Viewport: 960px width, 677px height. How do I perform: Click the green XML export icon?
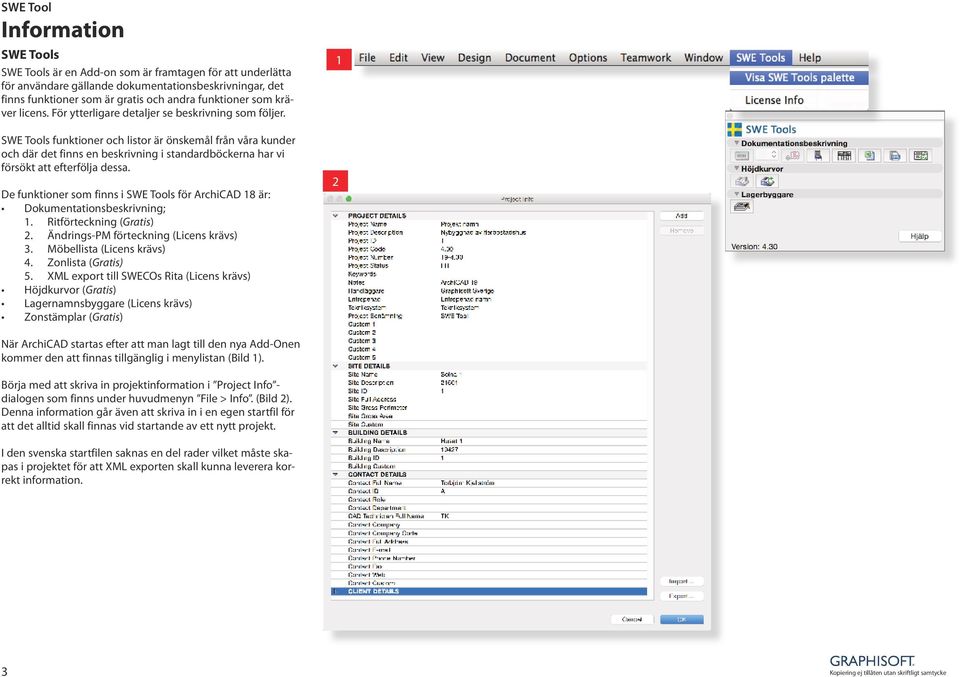[x=869, y=155]
